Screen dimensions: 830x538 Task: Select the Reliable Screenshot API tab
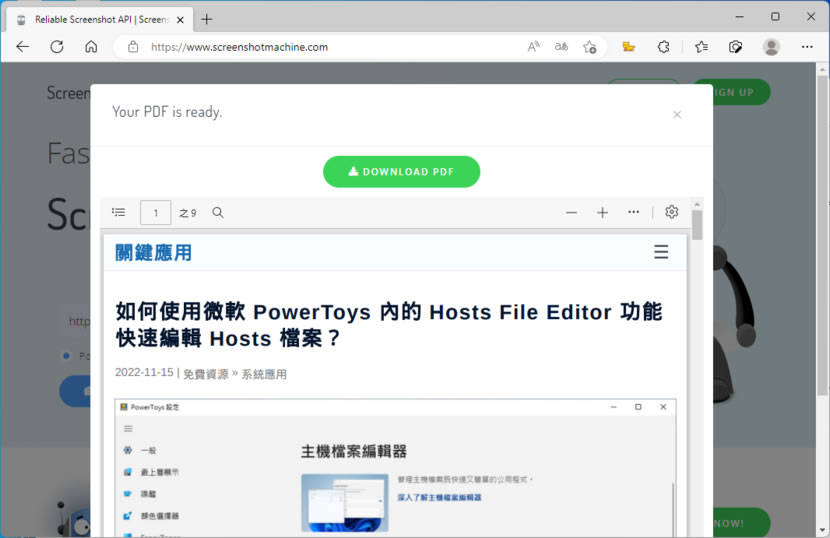point(101,20)
